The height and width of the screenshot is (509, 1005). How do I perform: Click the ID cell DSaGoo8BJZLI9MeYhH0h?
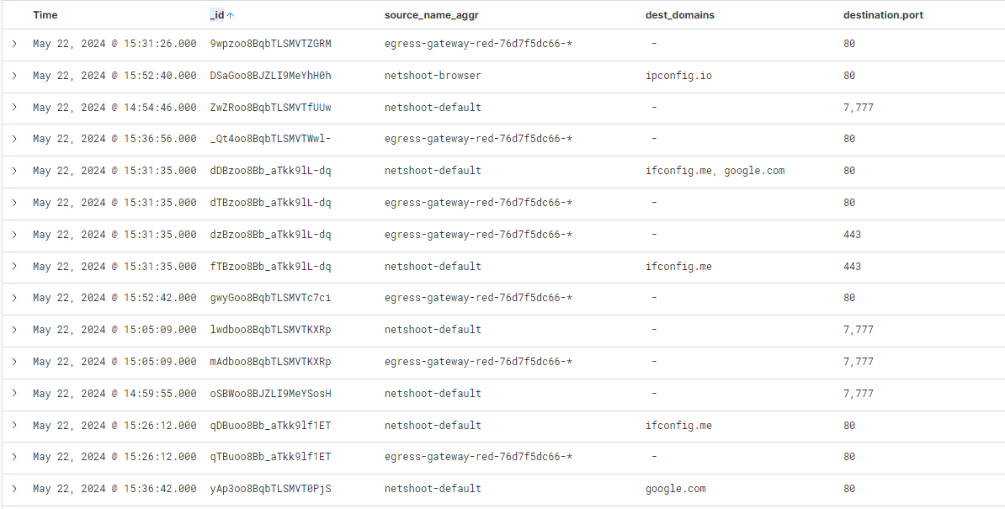pos(270,75)
